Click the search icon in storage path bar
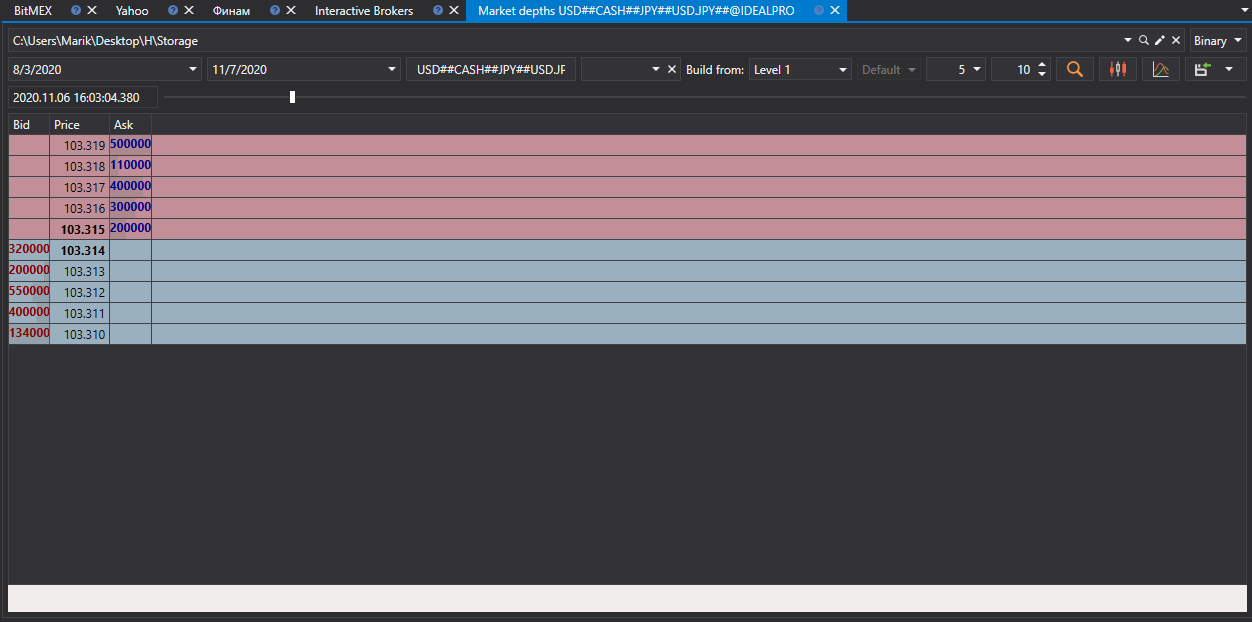 pos(1143,41)
